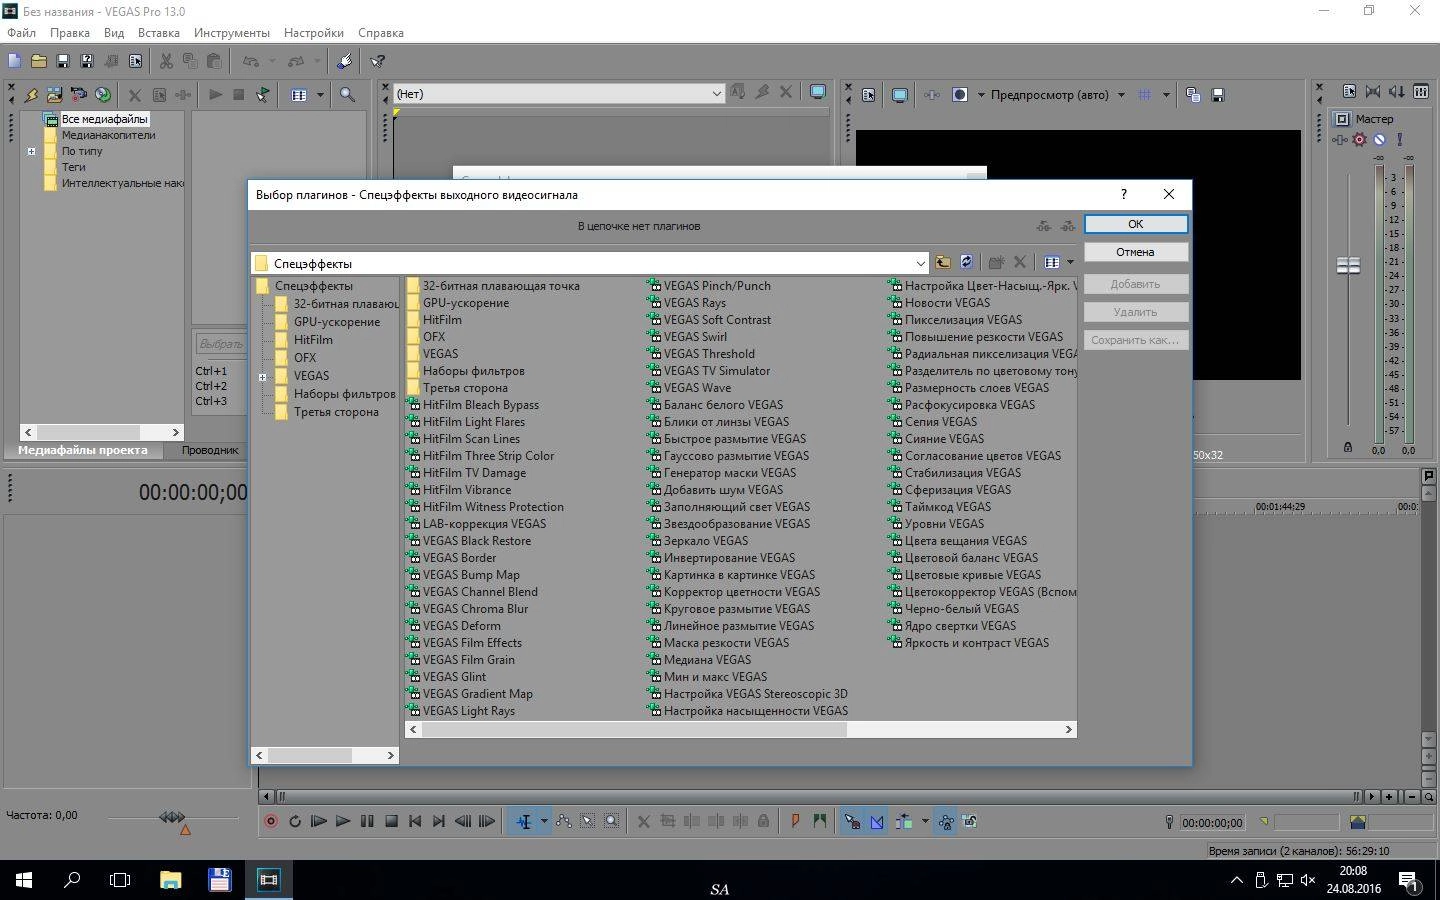Viewport: 1440px width, 900px height.
Task: Expand По типу node in media tree
Action: pyautogui.click(x=31, y=152)
